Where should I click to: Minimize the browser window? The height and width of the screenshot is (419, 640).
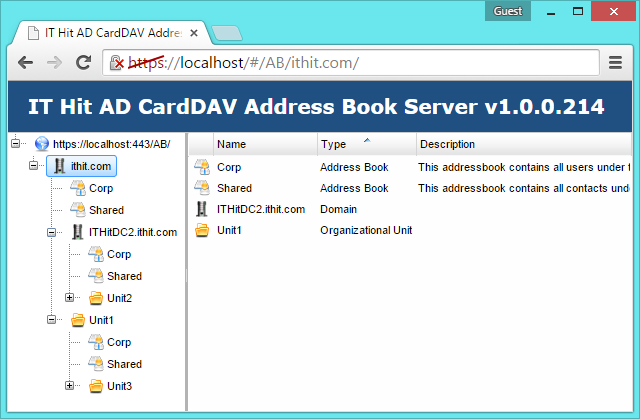click(551, 11)
